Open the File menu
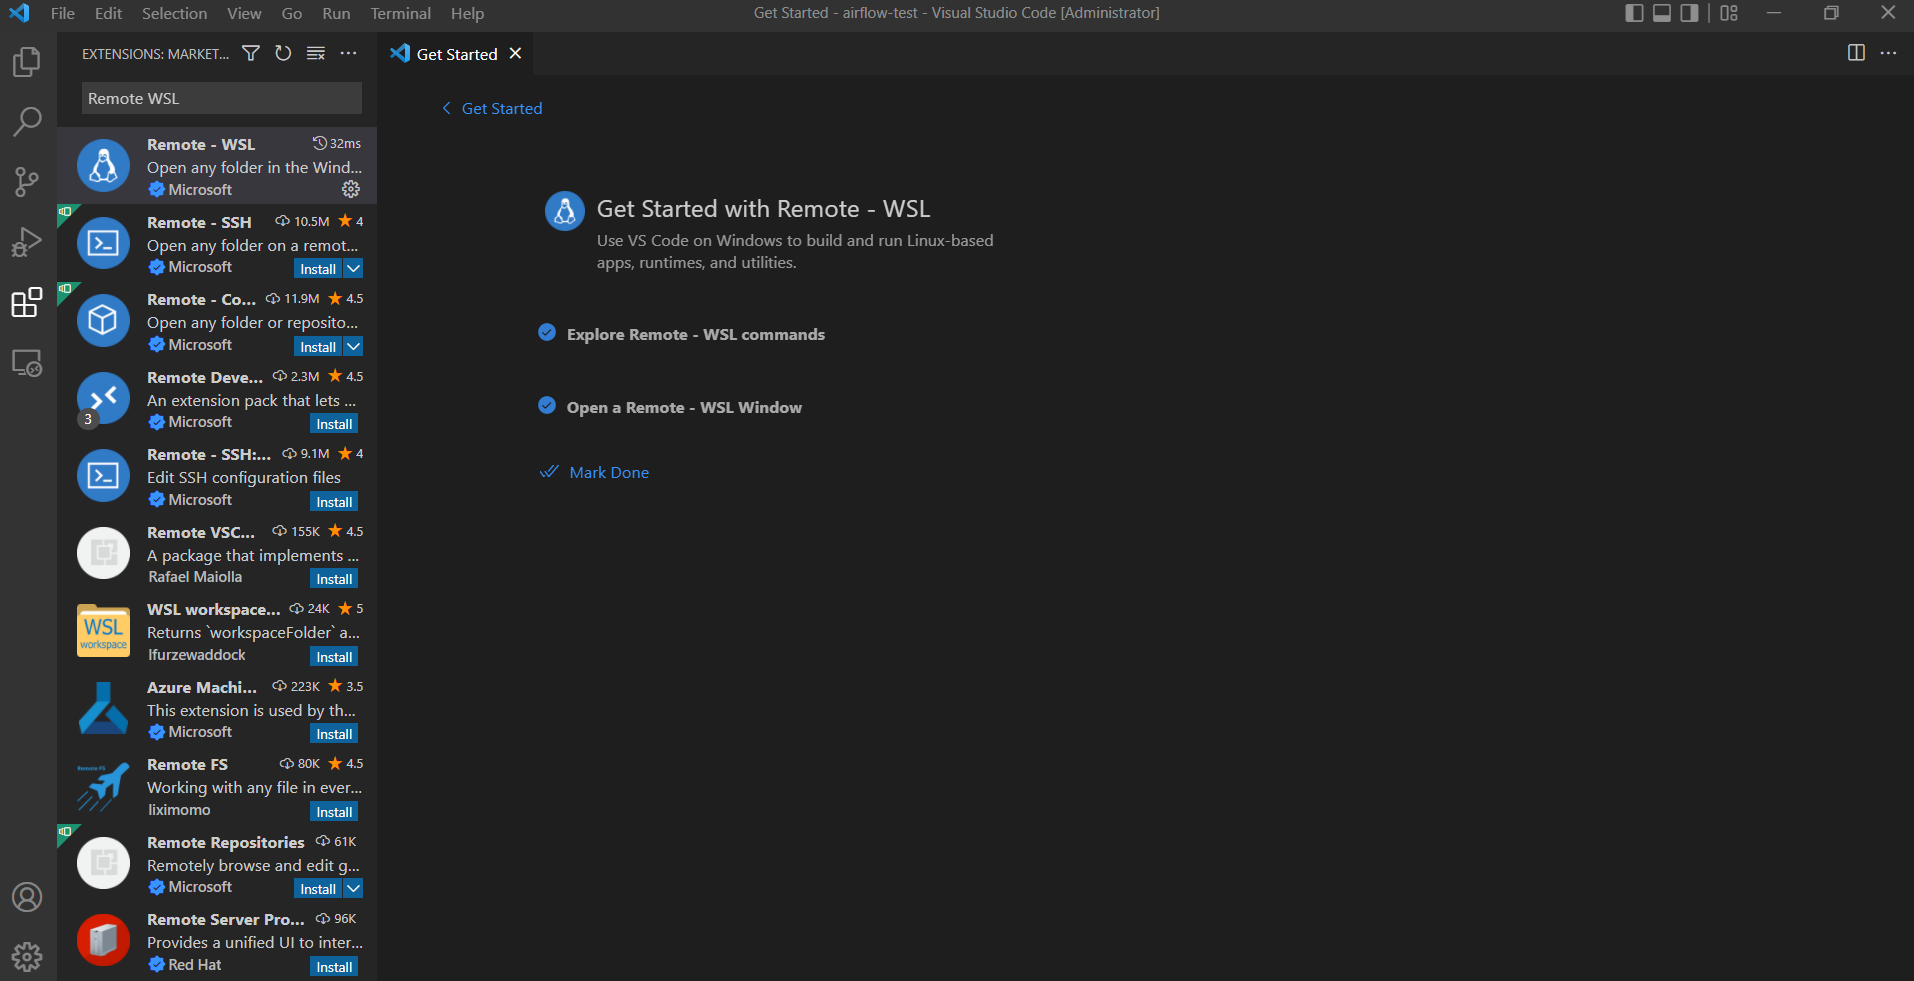The height and width of the screenshot is (981, 1914). [x=63, y=13]
